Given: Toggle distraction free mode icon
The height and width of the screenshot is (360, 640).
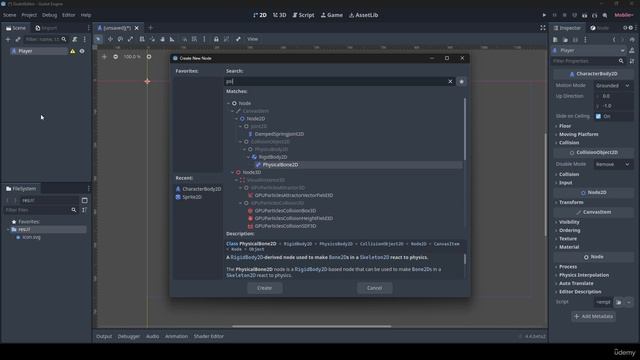Looking at the screenshot, I should pyautogui.click(x=543, y=28).
